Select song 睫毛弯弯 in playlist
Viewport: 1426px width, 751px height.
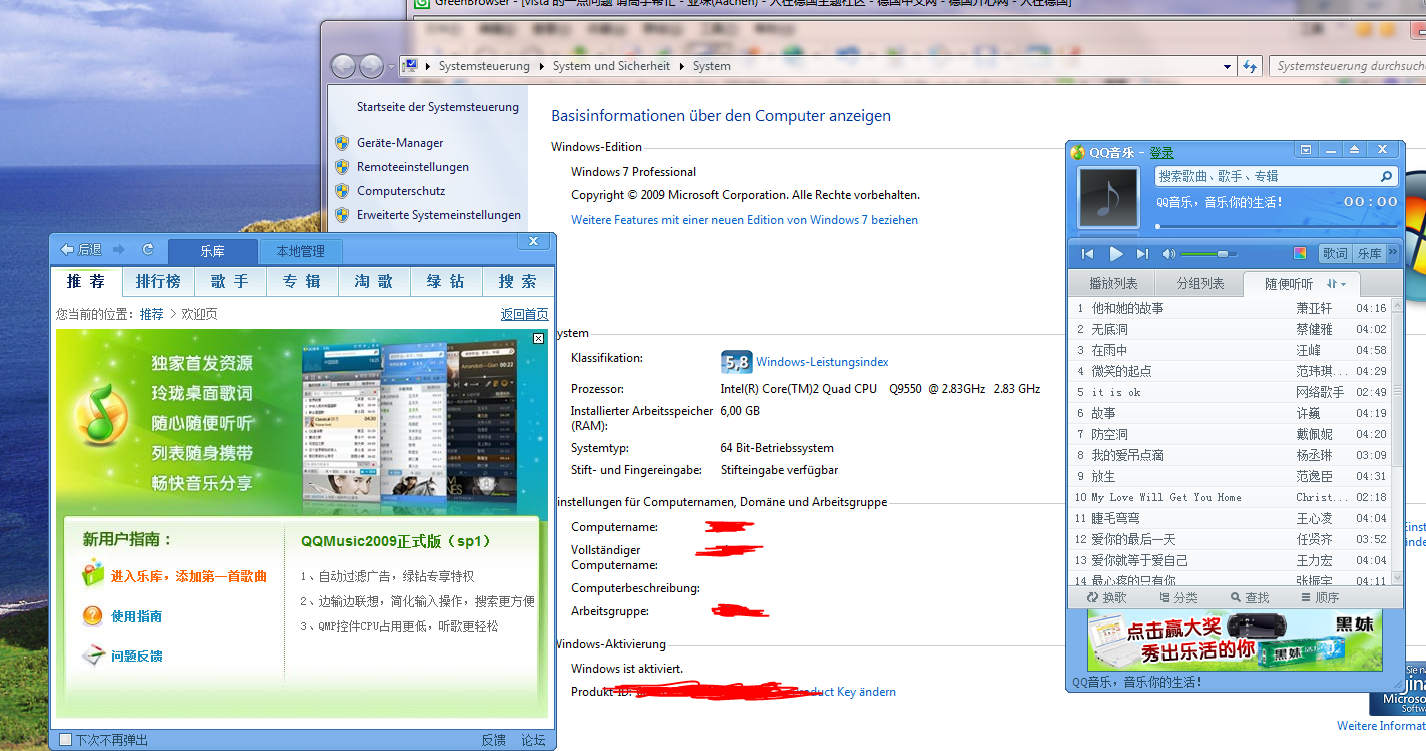1230,518
